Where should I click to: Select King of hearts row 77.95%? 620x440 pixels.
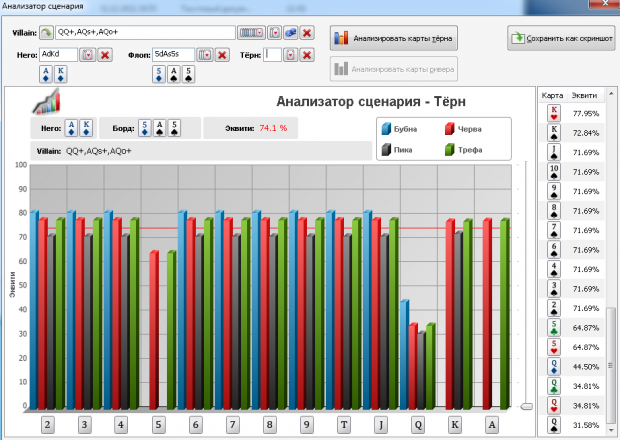[572, 113]
